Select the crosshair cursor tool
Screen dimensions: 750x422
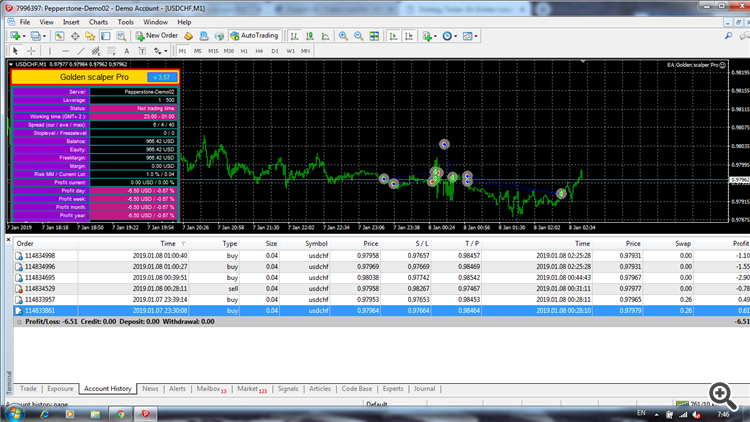pos(31,50)
